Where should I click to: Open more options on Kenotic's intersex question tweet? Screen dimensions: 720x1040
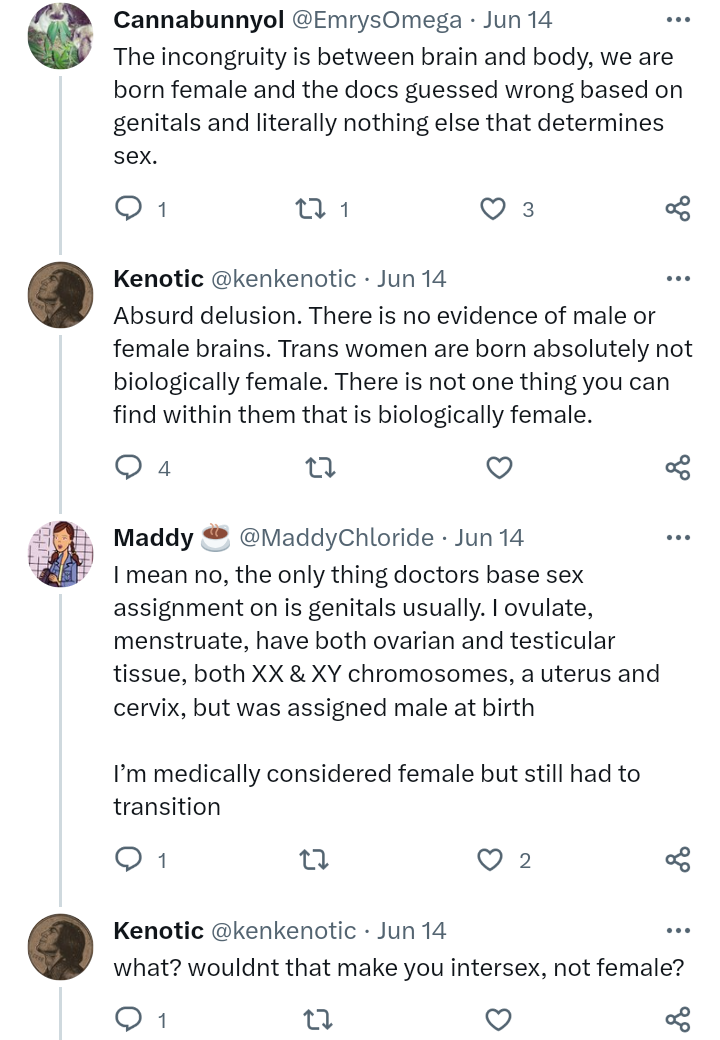tap(677, 931)
